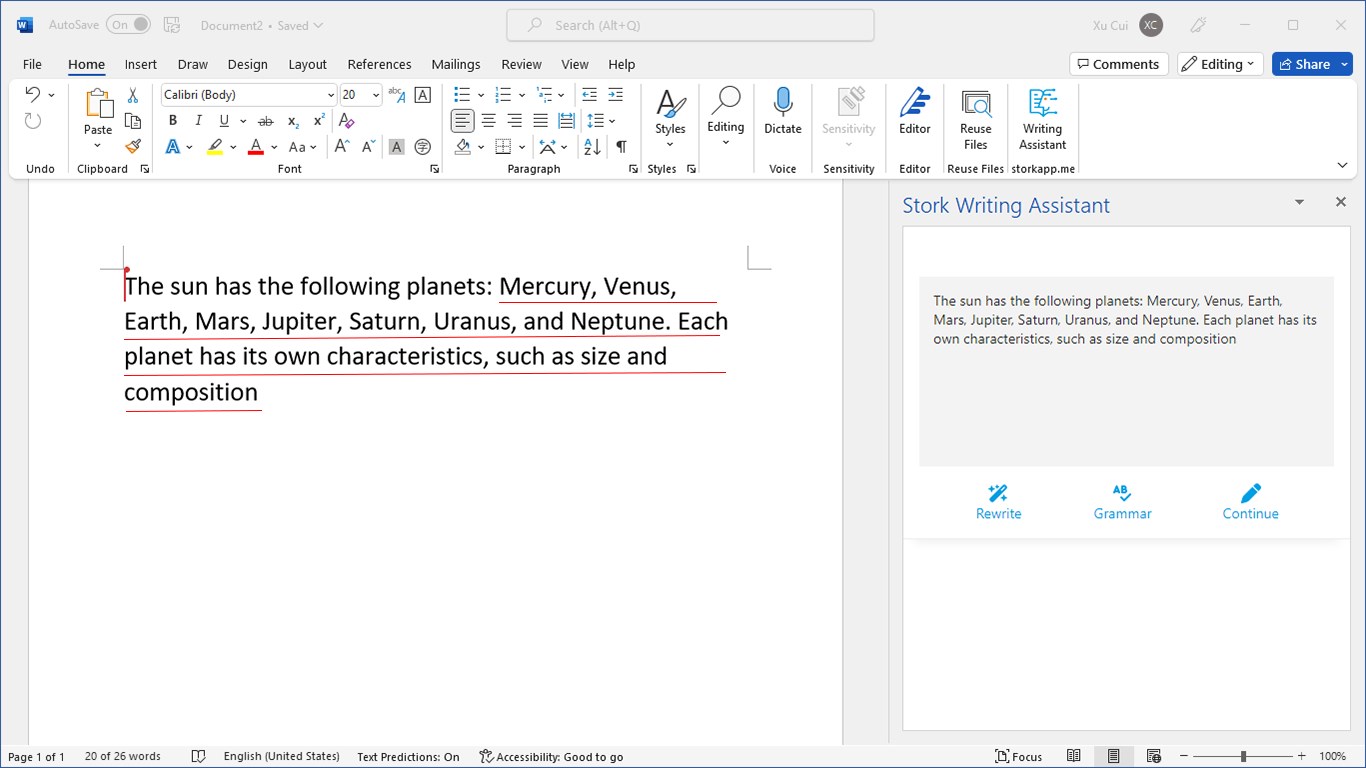Open the Stork Writing Assistant ribbon button
1366x768 pixels.
[x=1042, y=120]
